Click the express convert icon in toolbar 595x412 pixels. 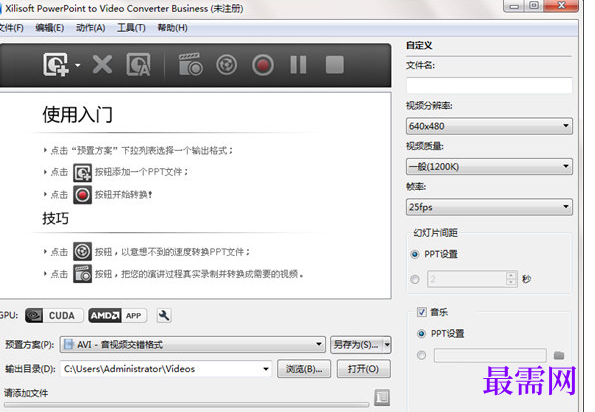tap(227, 65)
